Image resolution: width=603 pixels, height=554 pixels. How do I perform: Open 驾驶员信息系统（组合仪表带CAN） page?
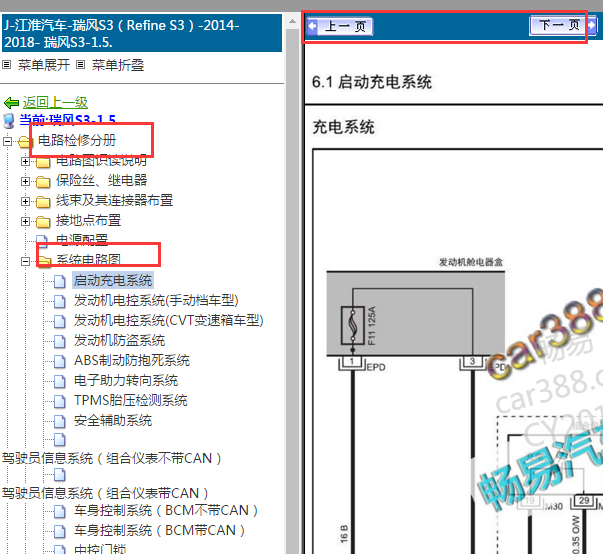point(106,493)
